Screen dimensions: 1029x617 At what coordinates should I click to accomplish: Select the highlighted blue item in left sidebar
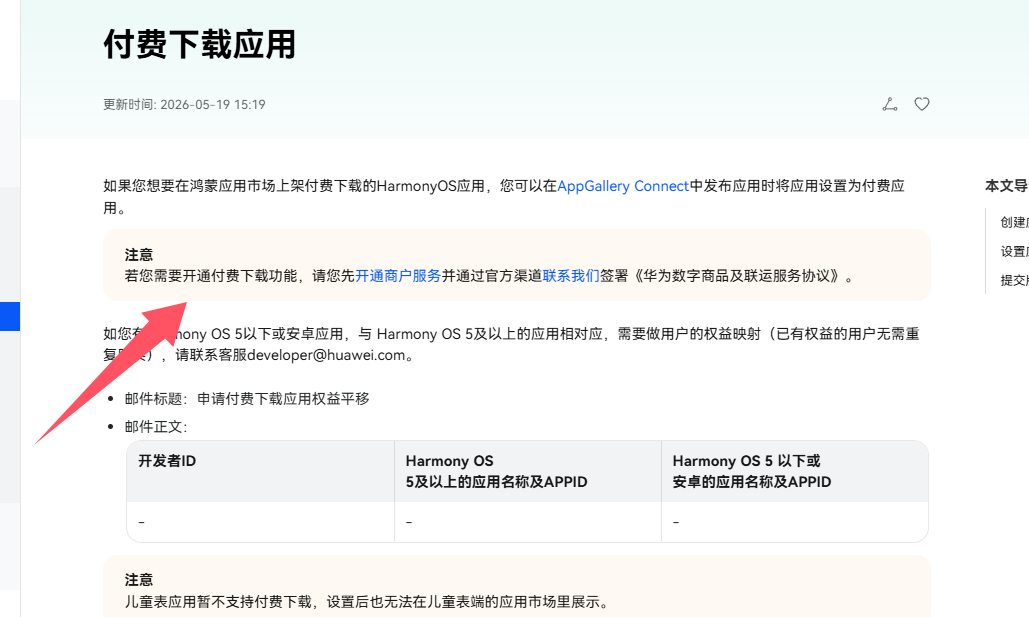point(10,316)
